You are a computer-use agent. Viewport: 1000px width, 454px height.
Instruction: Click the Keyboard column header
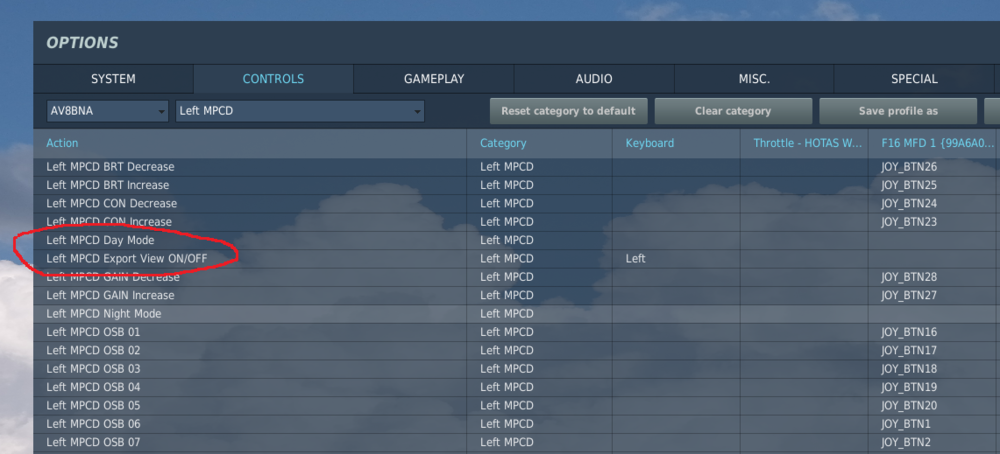click(x=677, y=143)
